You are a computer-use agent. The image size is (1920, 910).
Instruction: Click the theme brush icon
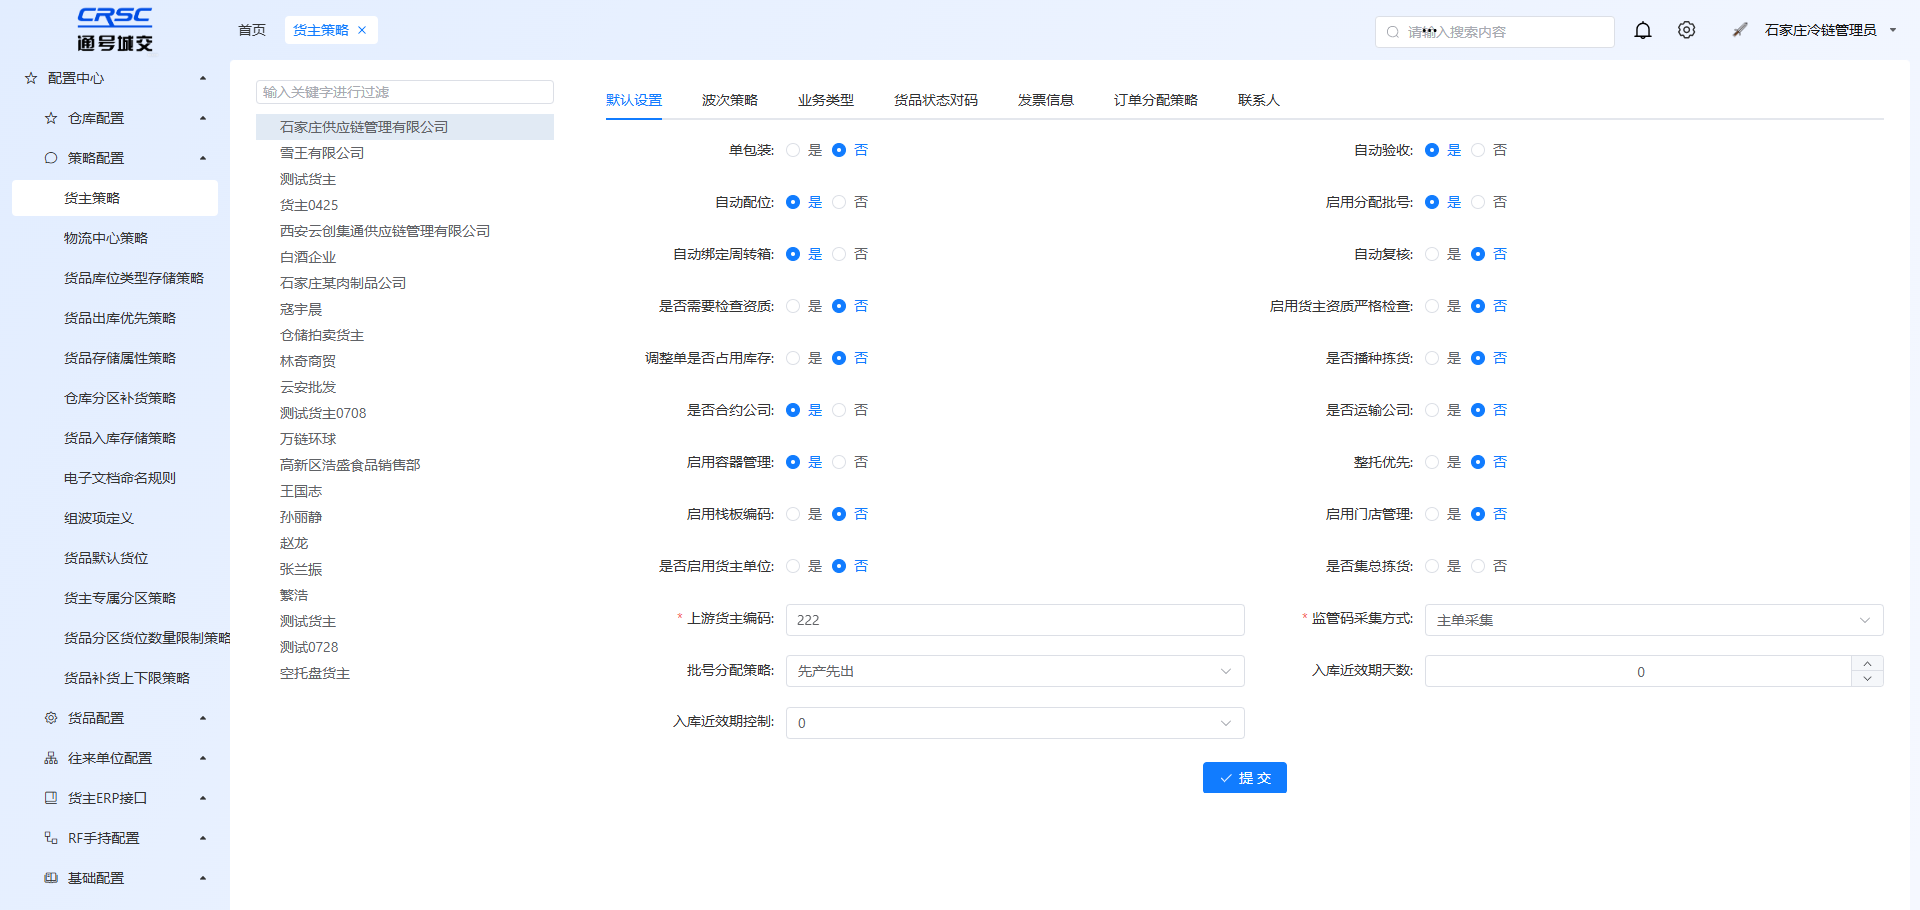click(1740, 30)
